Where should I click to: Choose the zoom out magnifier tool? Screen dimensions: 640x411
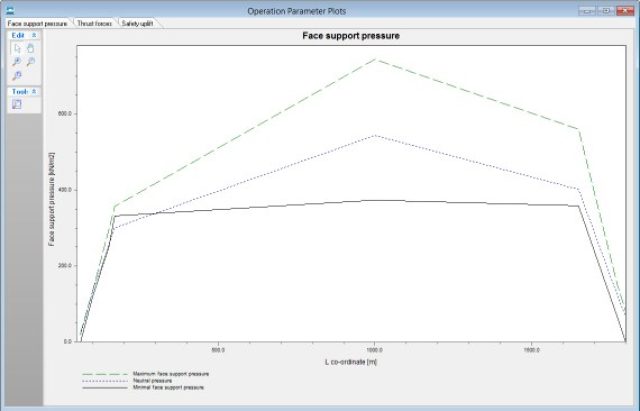(31, 62)
